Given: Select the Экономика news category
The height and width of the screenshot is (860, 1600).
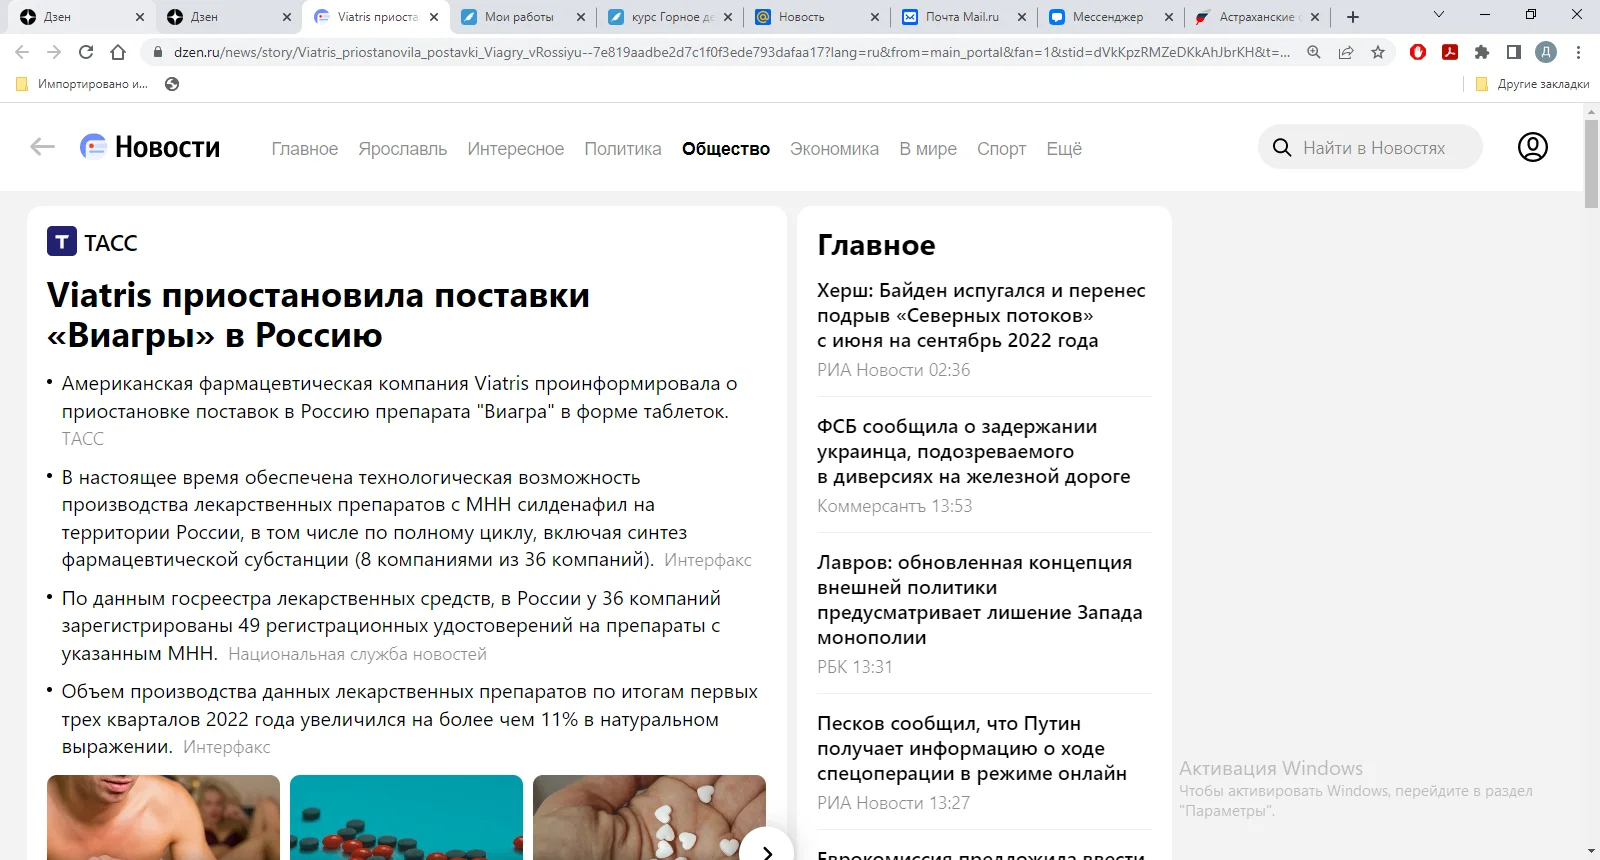Looking at the screenshot, I should pos(835,149).
